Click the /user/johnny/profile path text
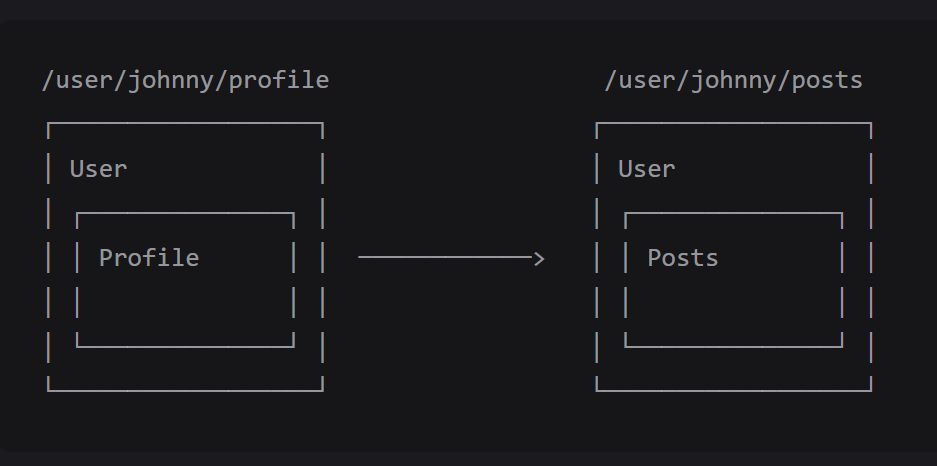The width and height of the screenshot is (937, 466). (185, 80)
